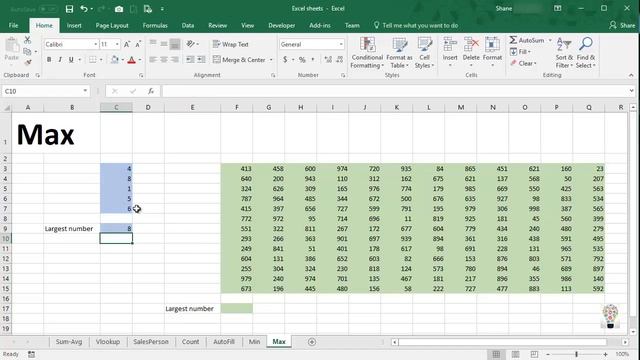
Task: Open the Vlookup sheet tab
Action: click(x=108, y=342)
